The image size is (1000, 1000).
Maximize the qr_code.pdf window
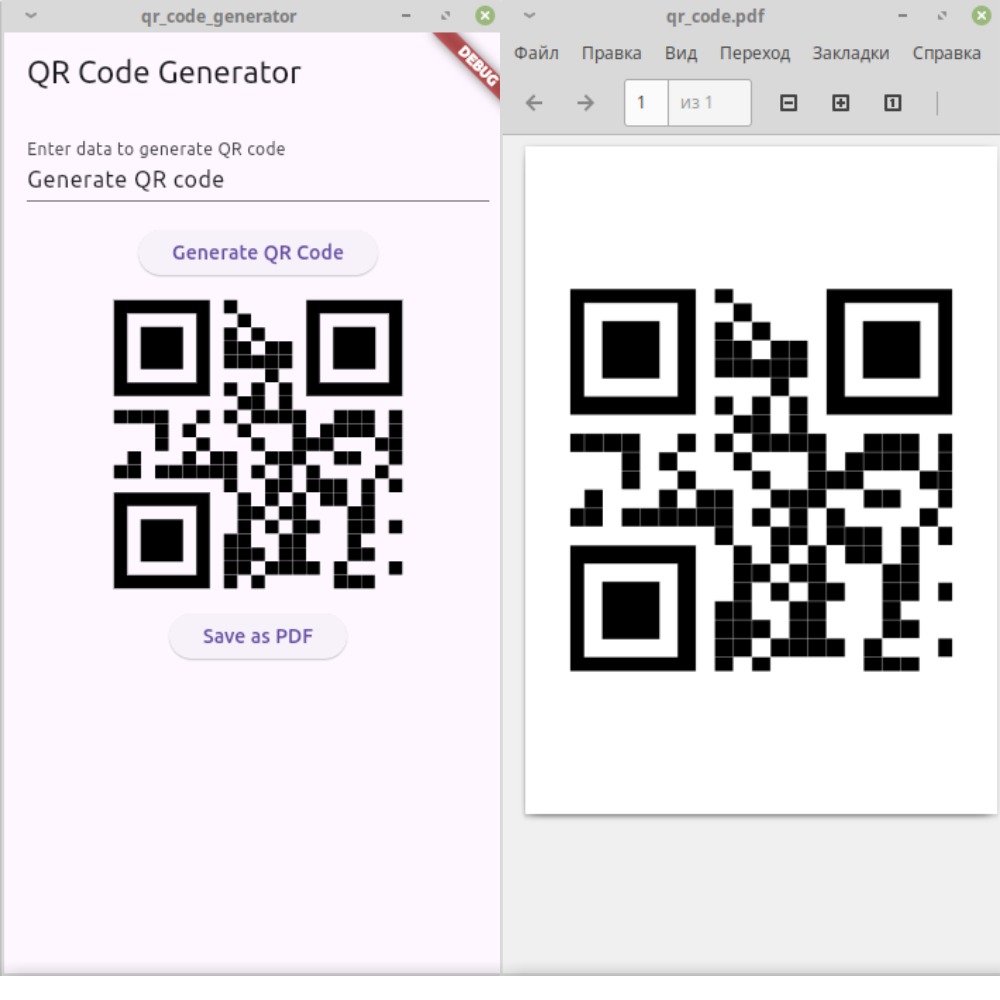pos(942,15)
